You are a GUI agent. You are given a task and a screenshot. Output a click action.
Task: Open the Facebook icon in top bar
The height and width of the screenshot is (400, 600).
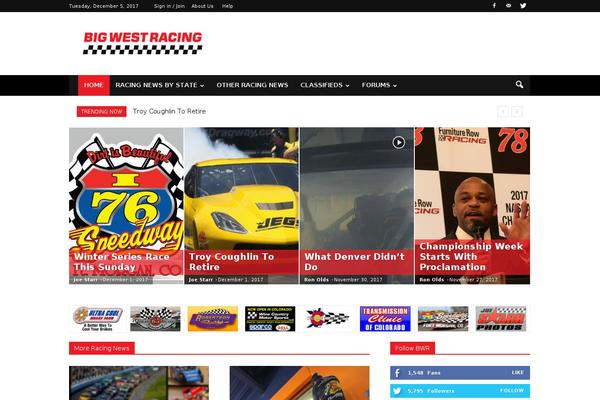pos(494,6)
